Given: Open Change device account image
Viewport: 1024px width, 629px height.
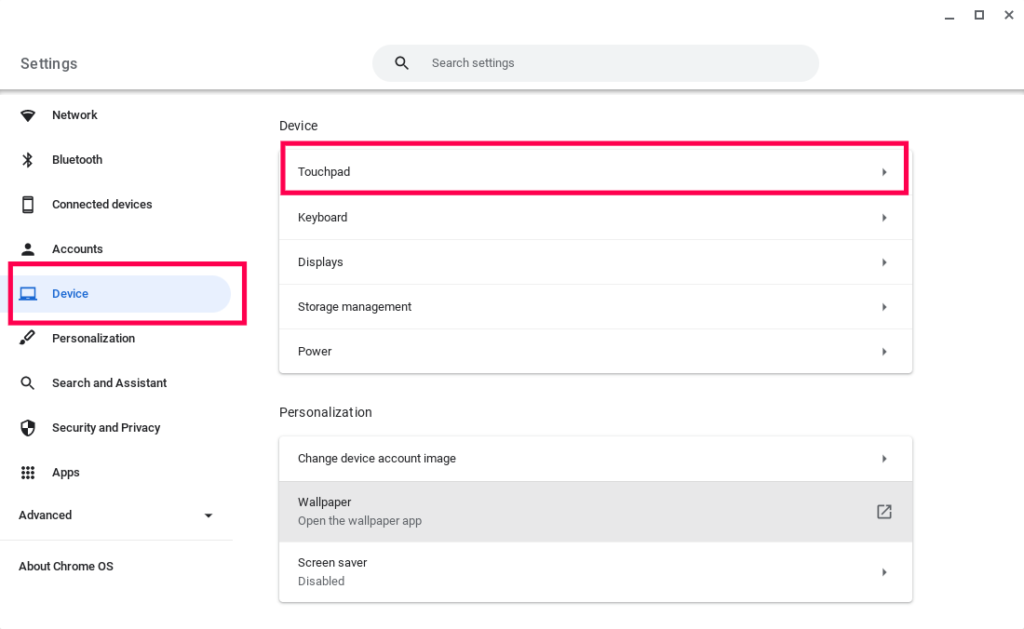Looking at the screenshot, I should 595,459.
